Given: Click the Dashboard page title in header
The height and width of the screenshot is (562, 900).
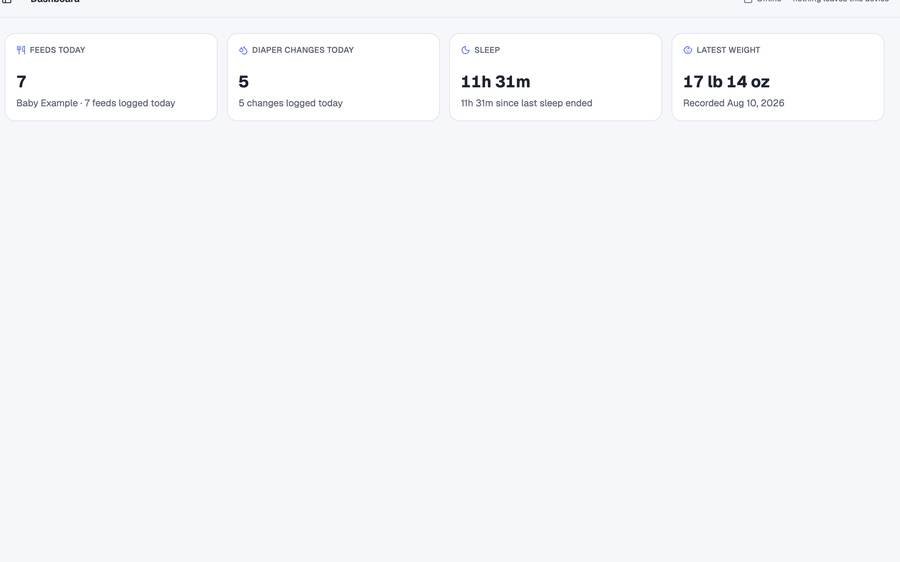Looking at the screenshot, I should 55,1.
